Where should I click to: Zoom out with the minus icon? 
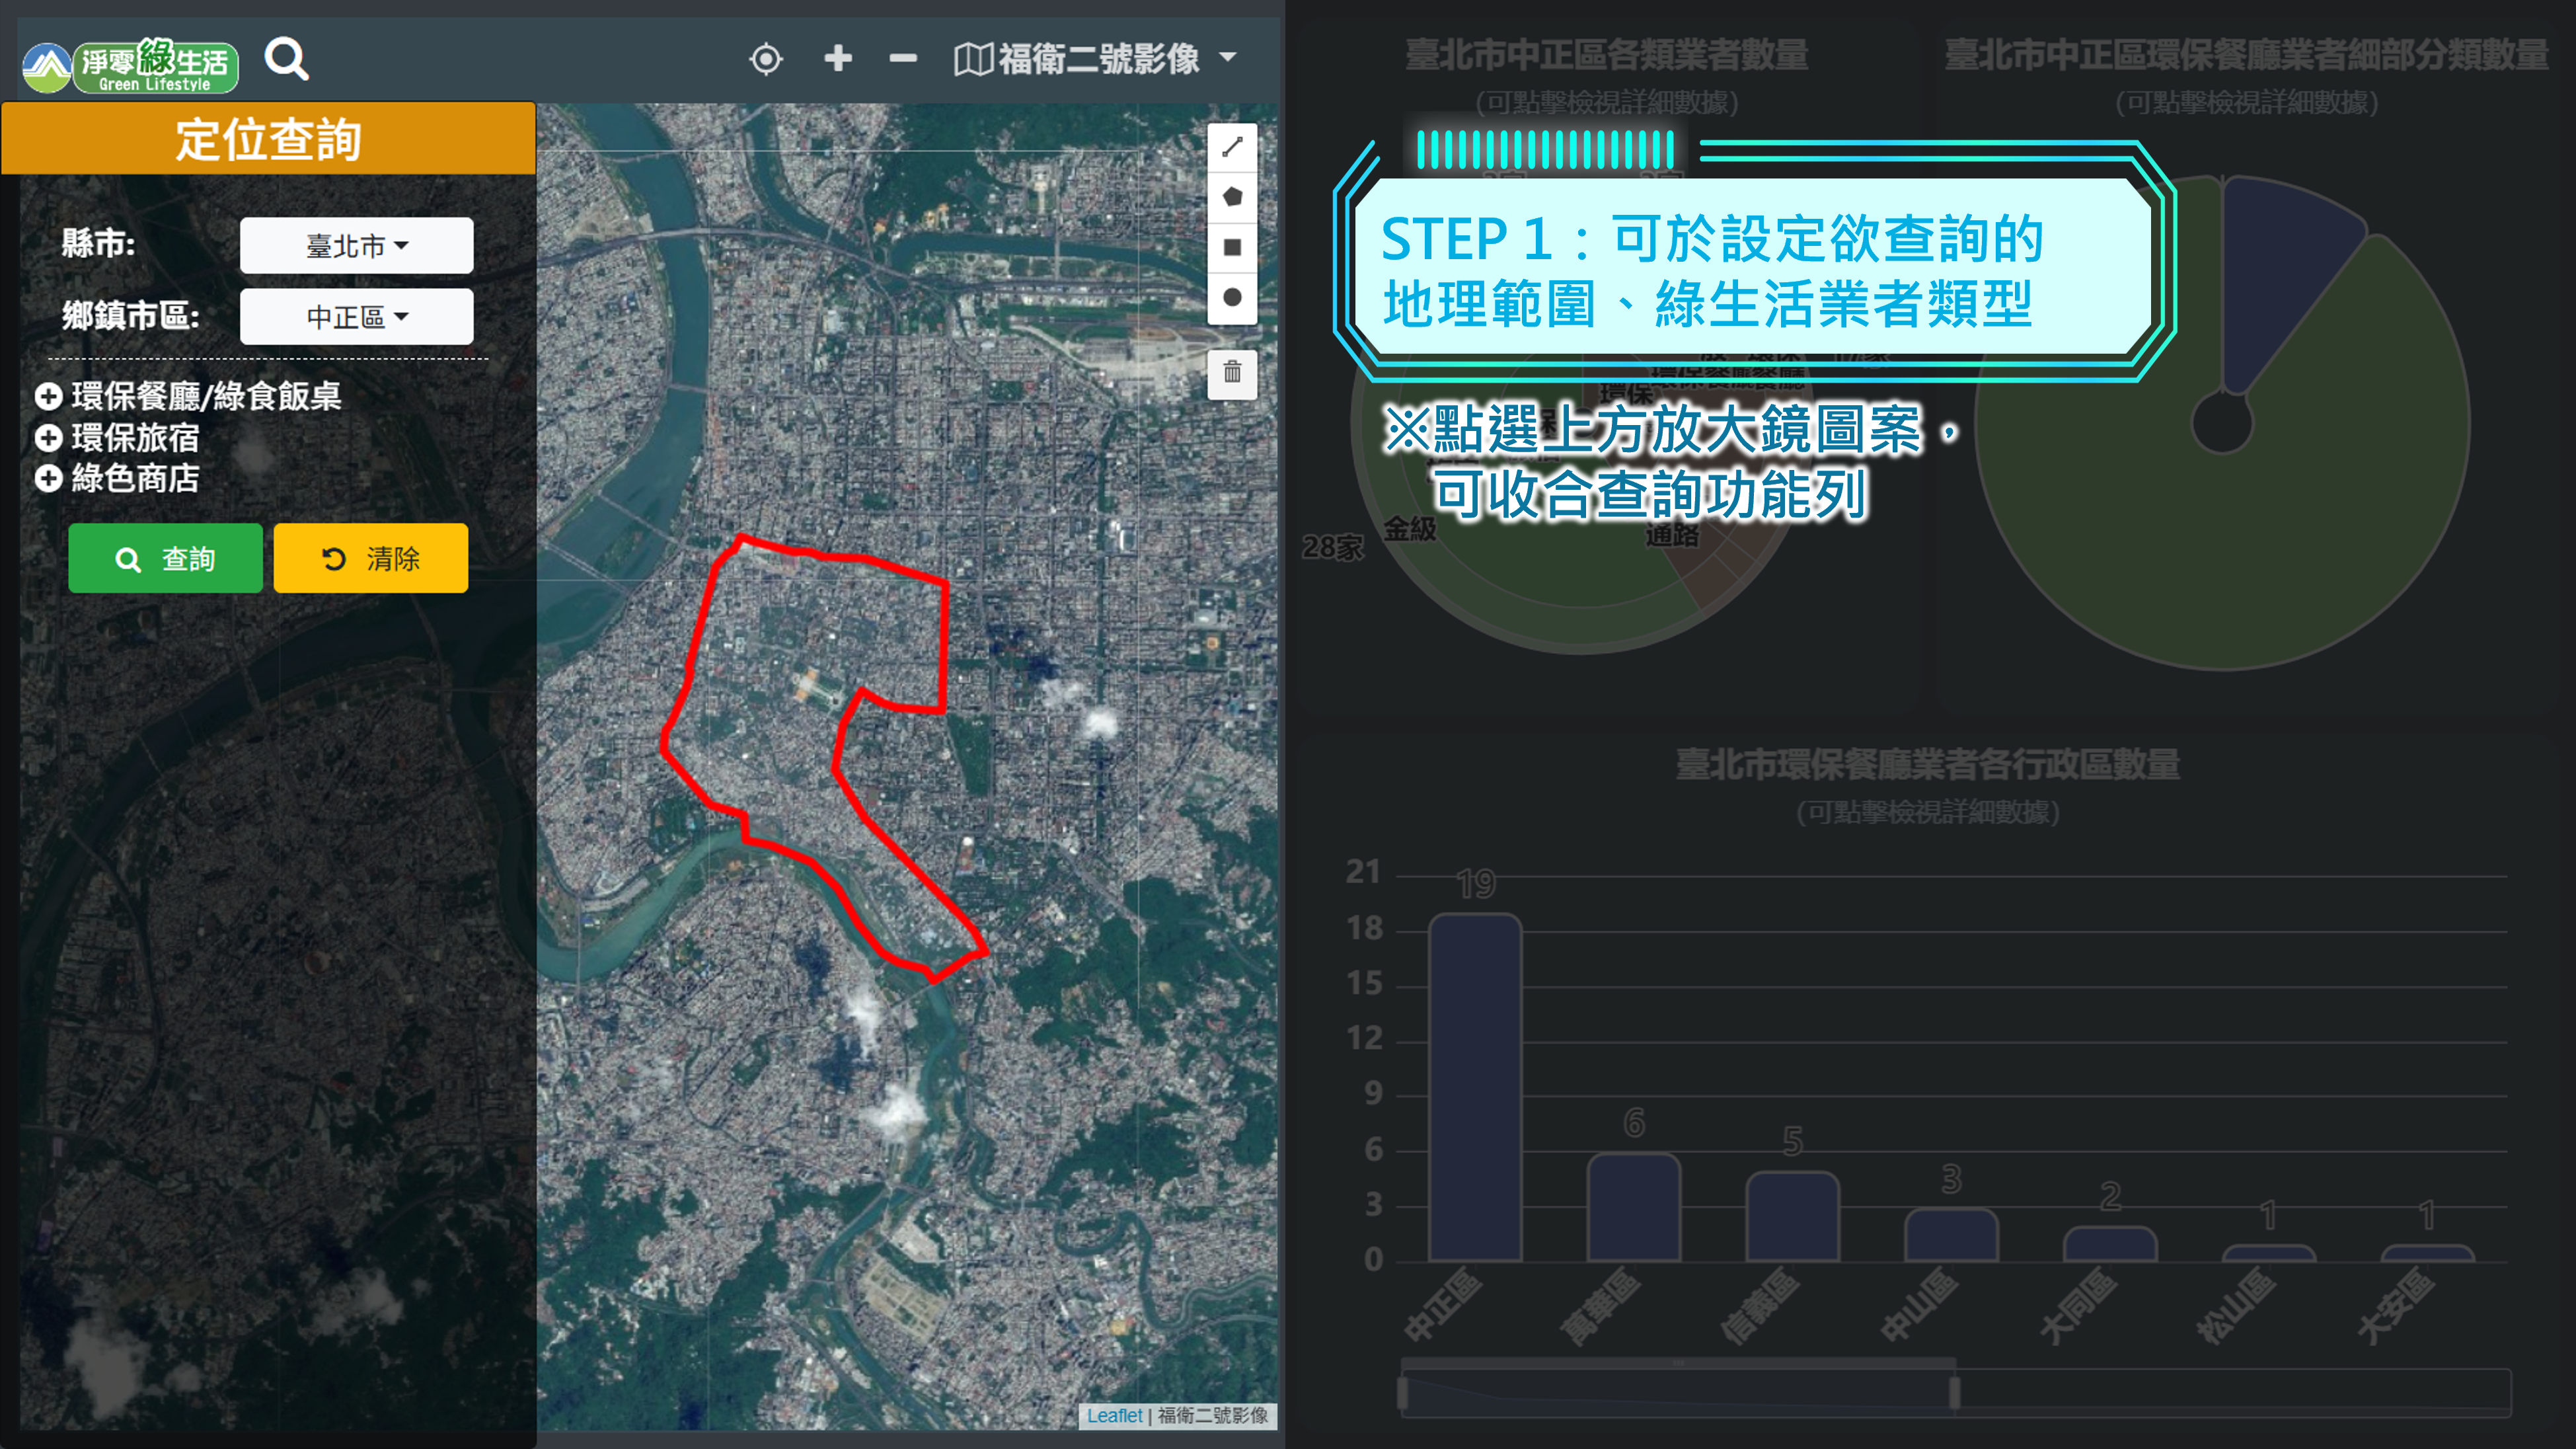(903, 59)
